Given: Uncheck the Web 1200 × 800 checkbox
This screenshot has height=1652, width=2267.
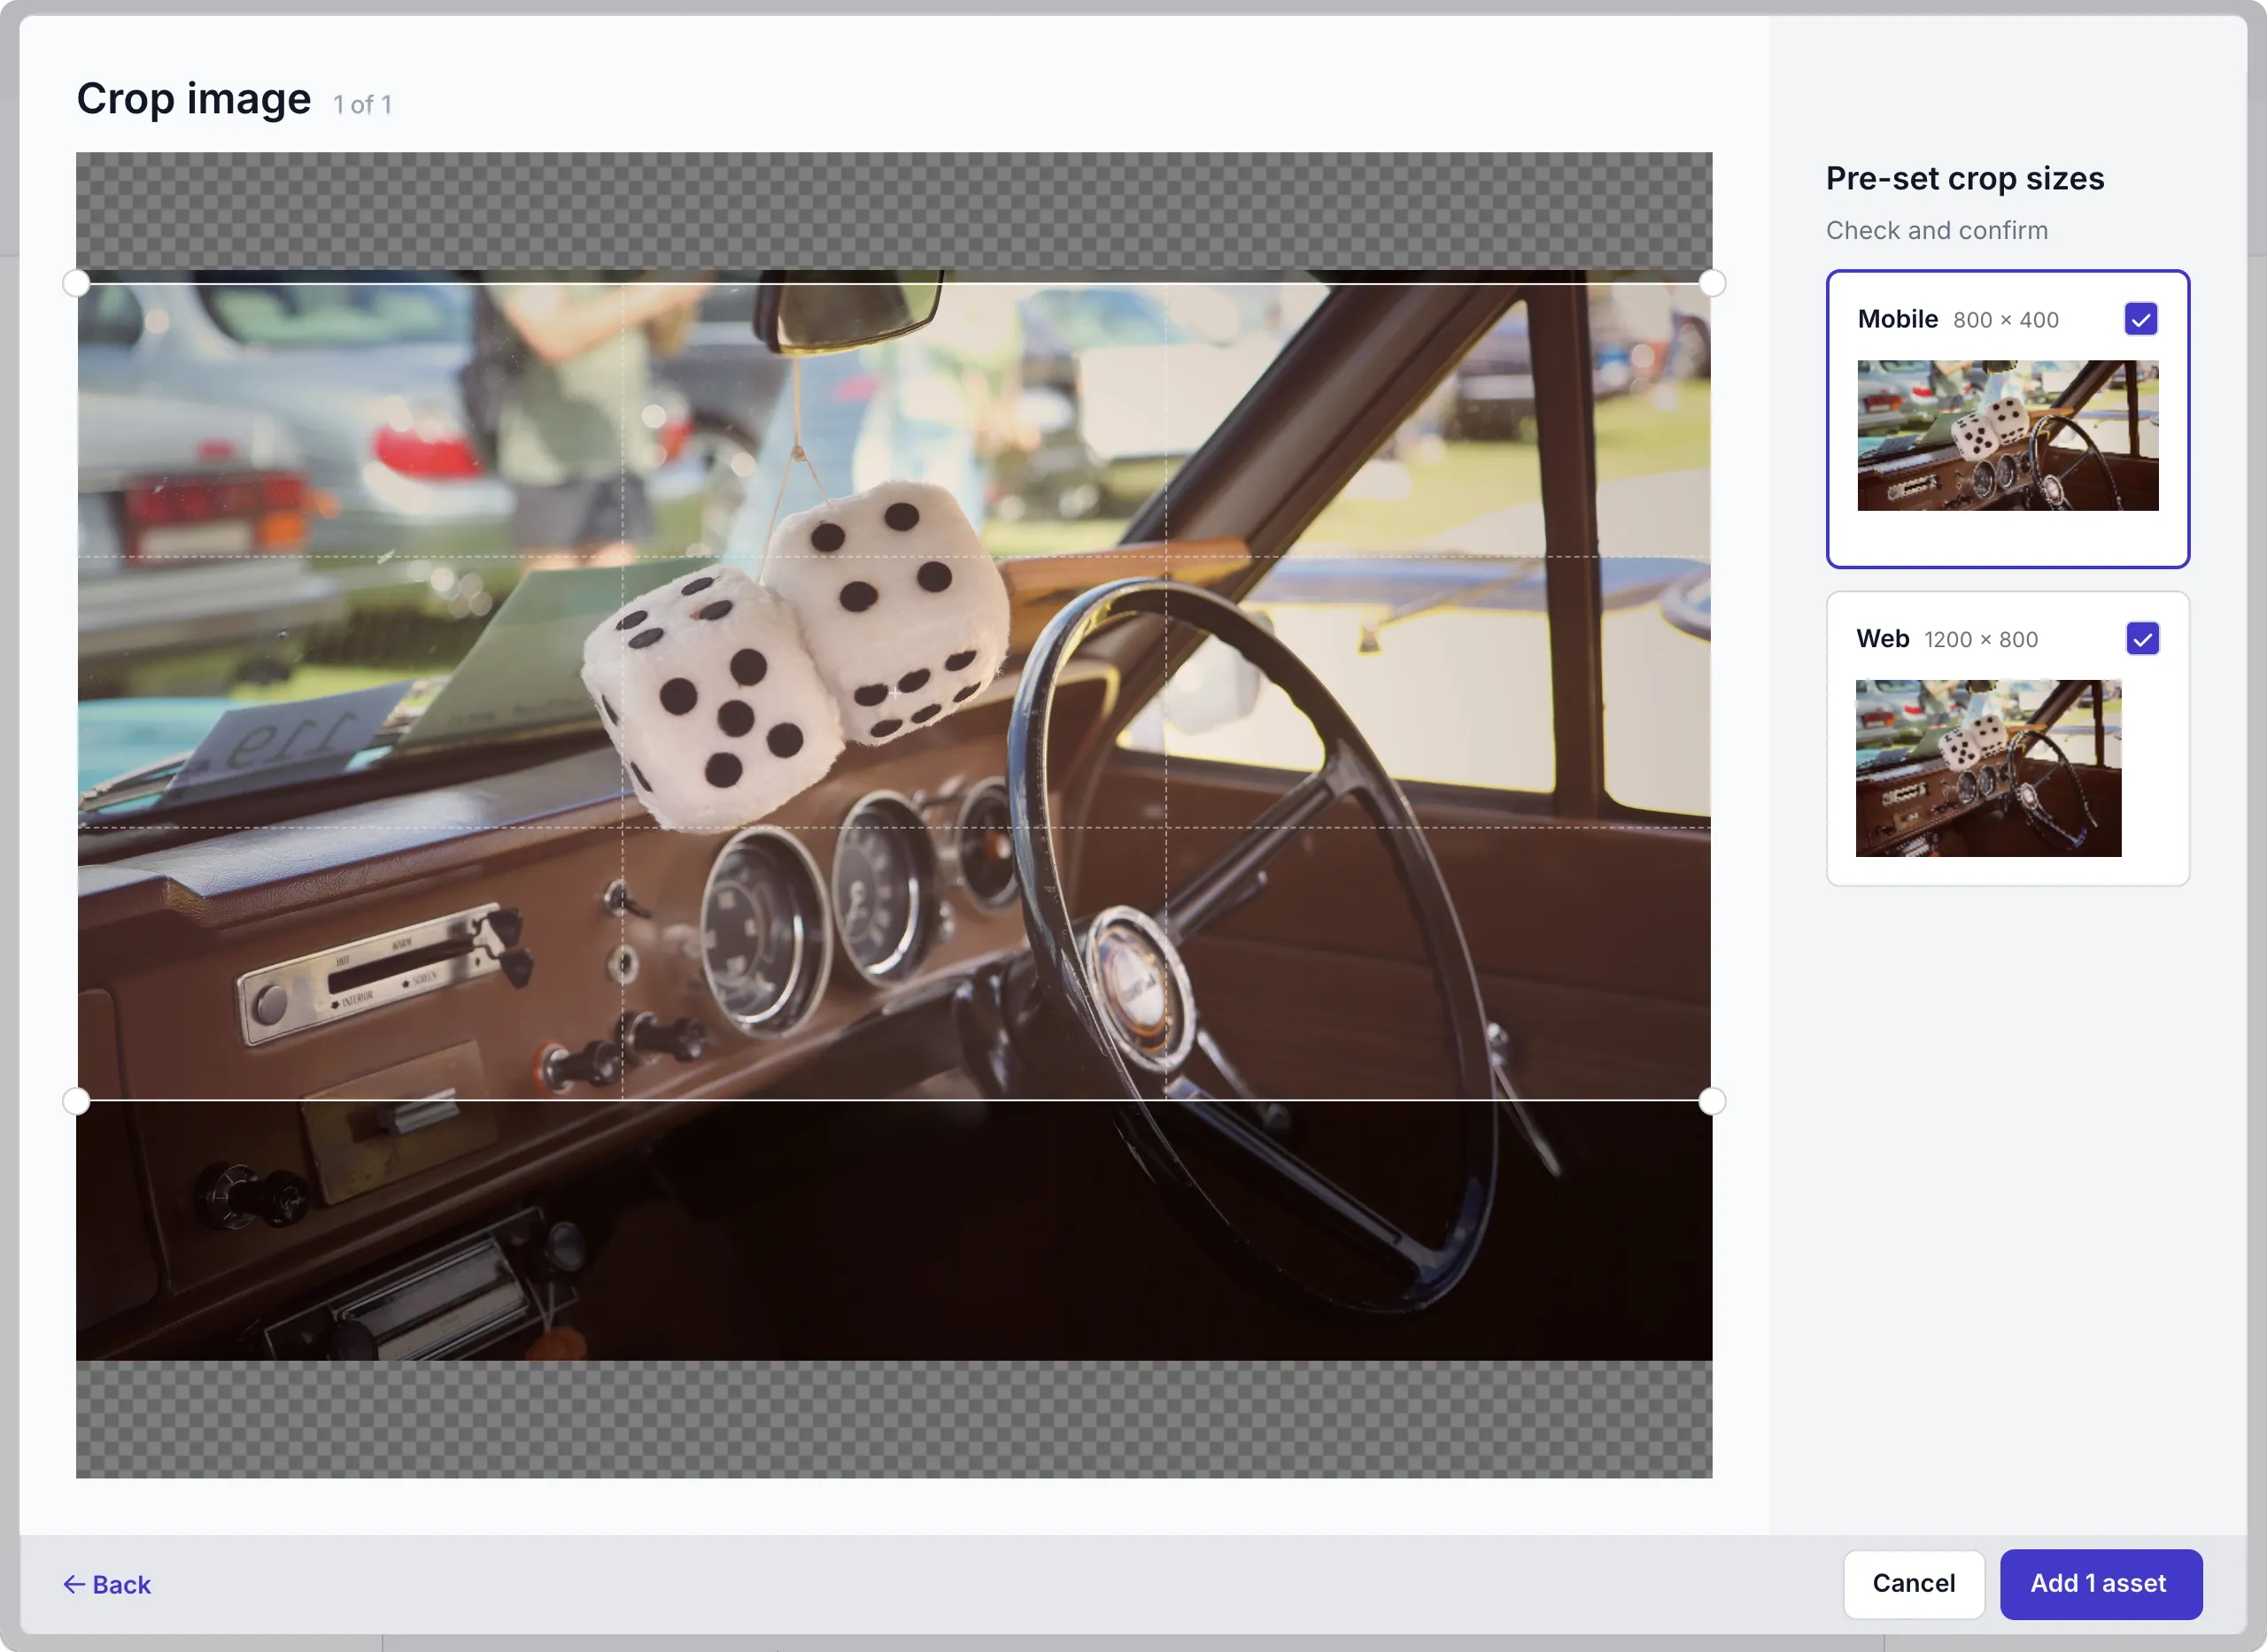Looking at the screenshot, I should [2142, 638].
